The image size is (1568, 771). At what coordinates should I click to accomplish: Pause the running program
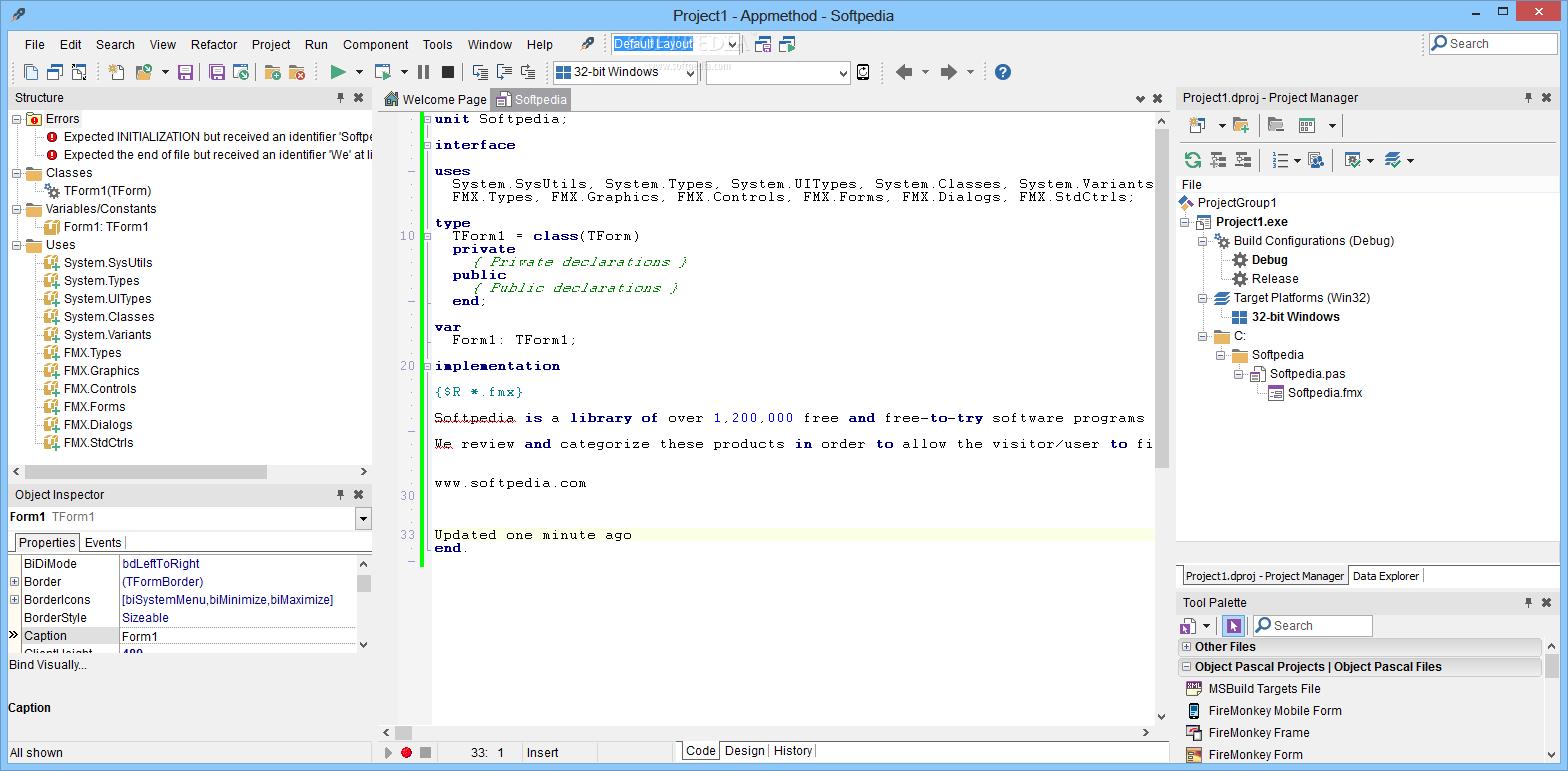pos(423,72)
